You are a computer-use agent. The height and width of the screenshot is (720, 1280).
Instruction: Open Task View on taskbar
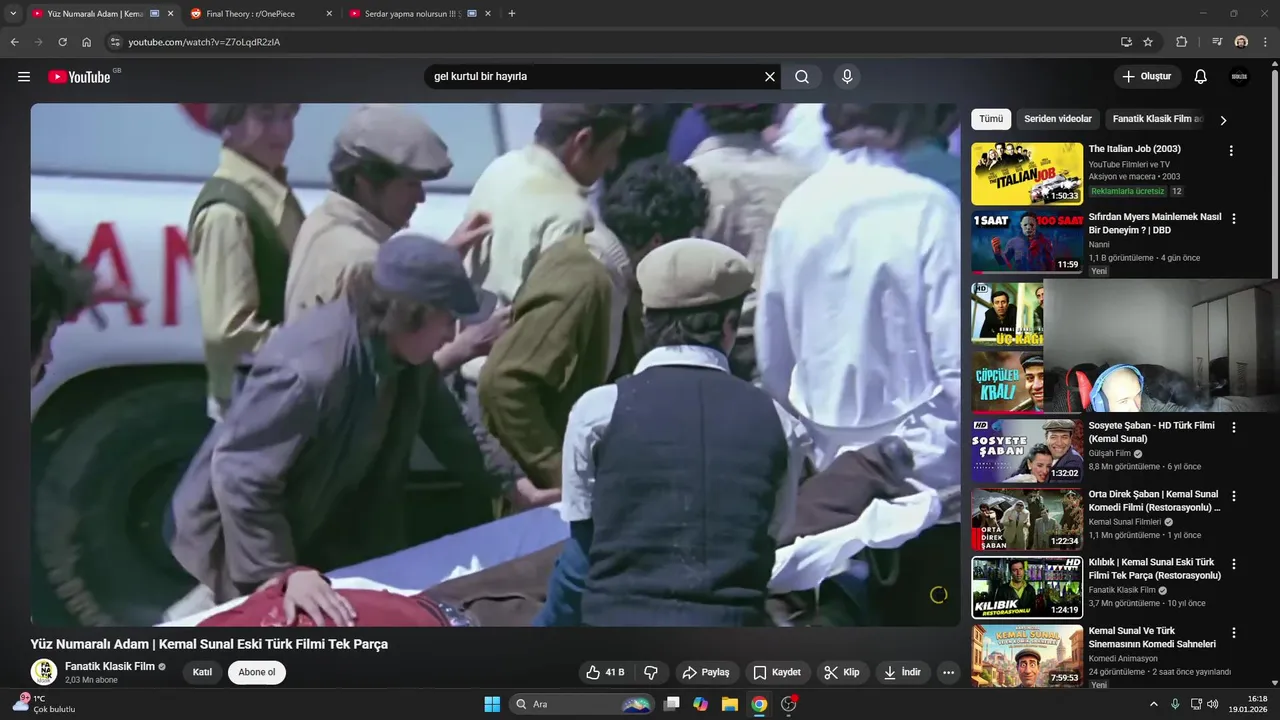point(672,704)
